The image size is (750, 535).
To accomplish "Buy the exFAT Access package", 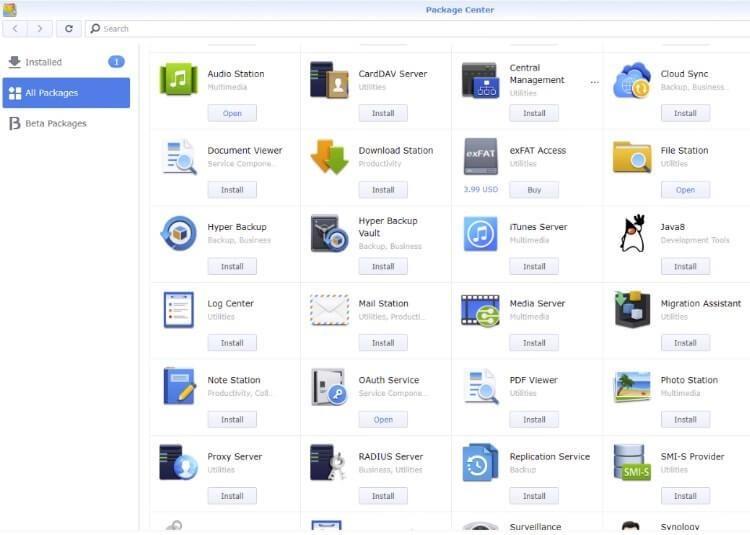I will [534, 190].
